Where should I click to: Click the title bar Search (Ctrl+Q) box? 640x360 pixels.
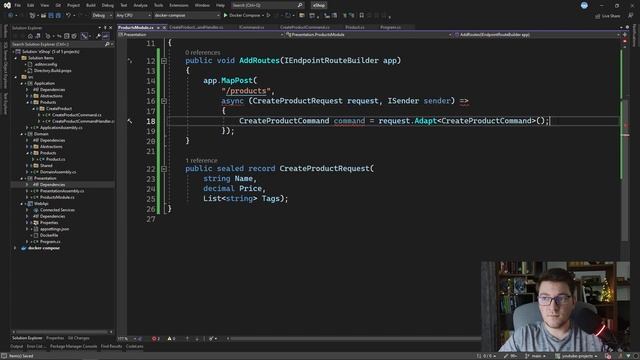pyautogui.click(x=267, y=5)
